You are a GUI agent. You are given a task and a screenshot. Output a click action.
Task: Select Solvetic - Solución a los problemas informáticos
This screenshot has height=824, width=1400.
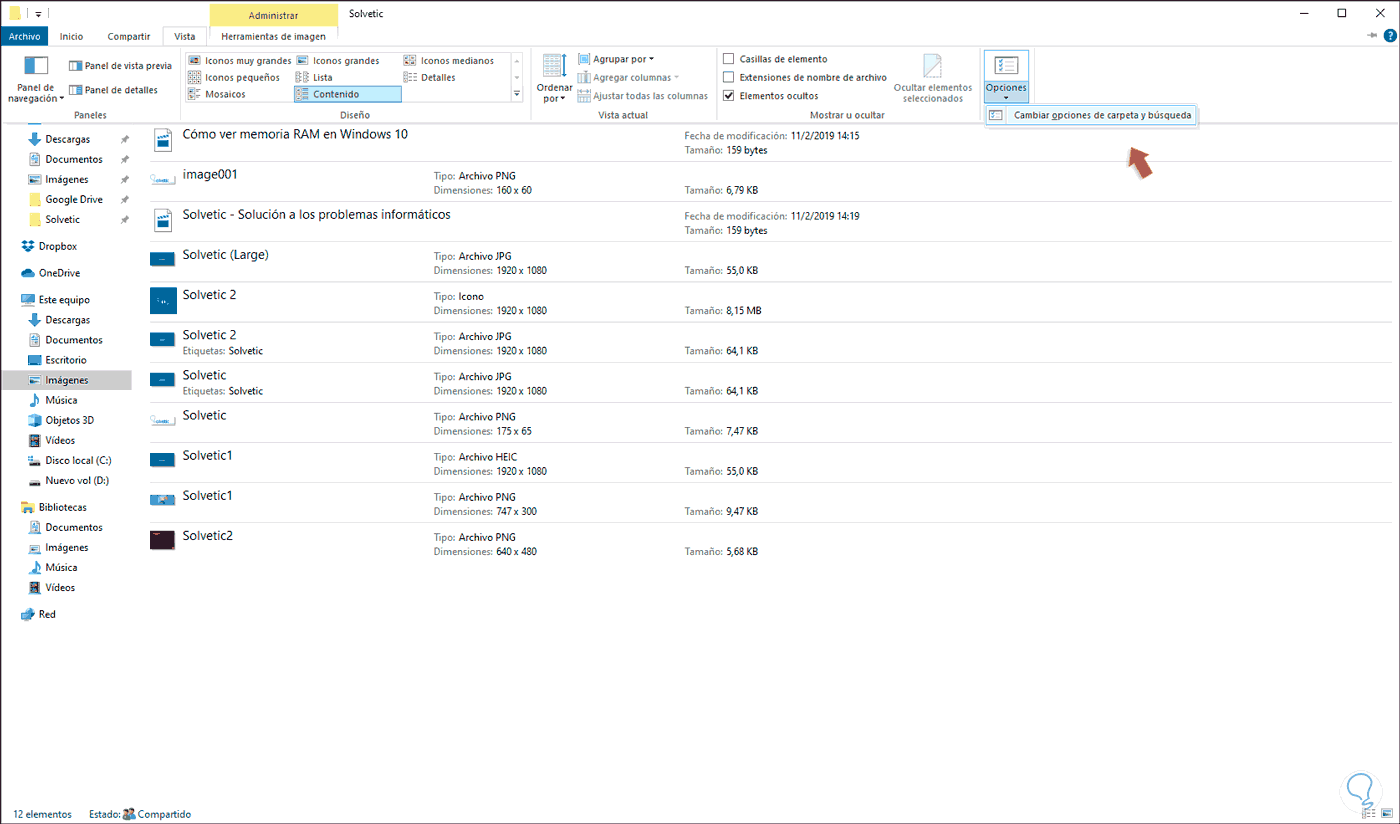(x=316, y=214)
